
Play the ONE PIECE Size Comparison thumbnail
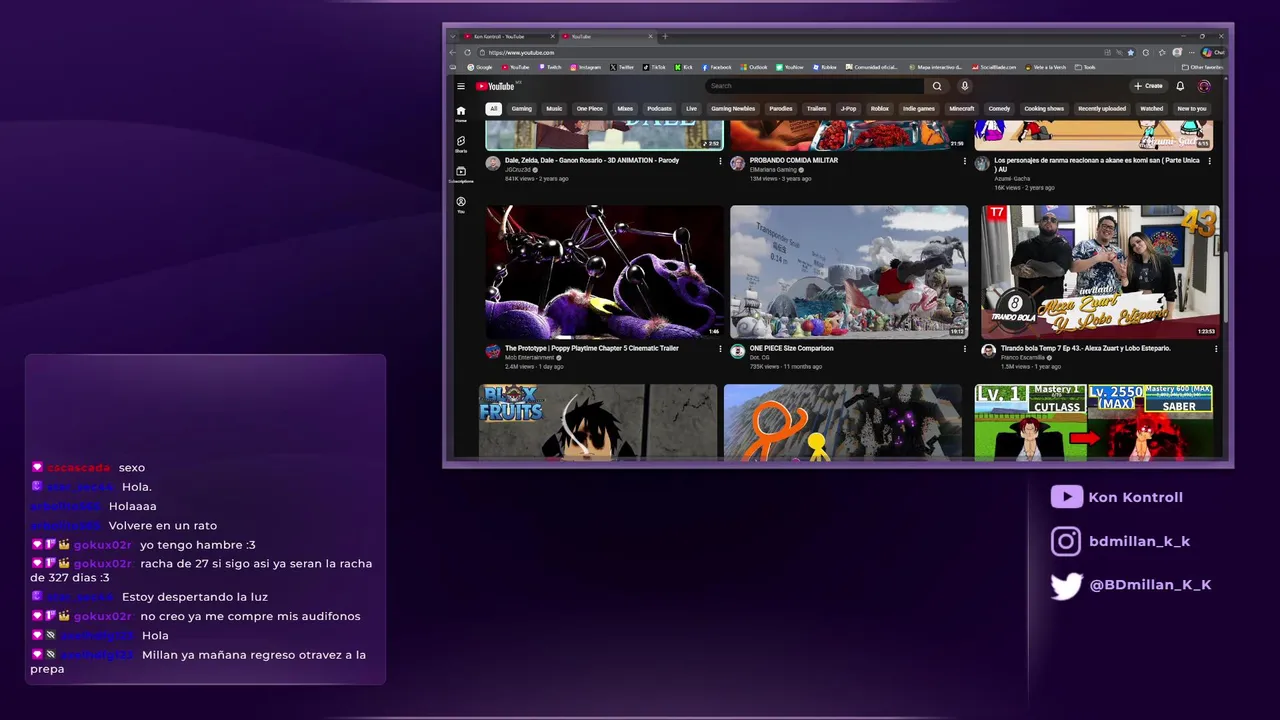(x=849, y=272)
